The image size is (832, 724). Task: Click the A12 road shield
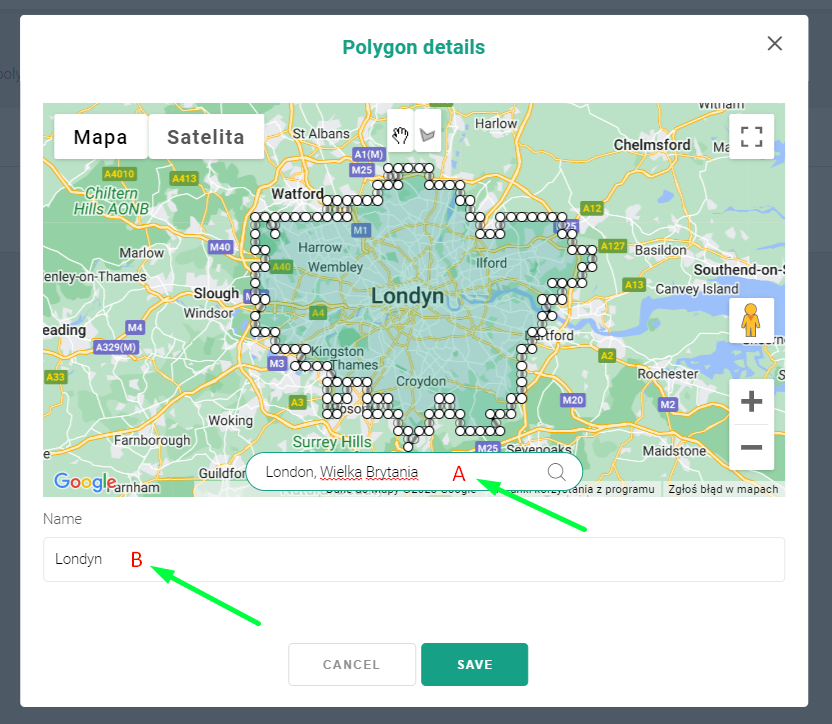point(592,208)
